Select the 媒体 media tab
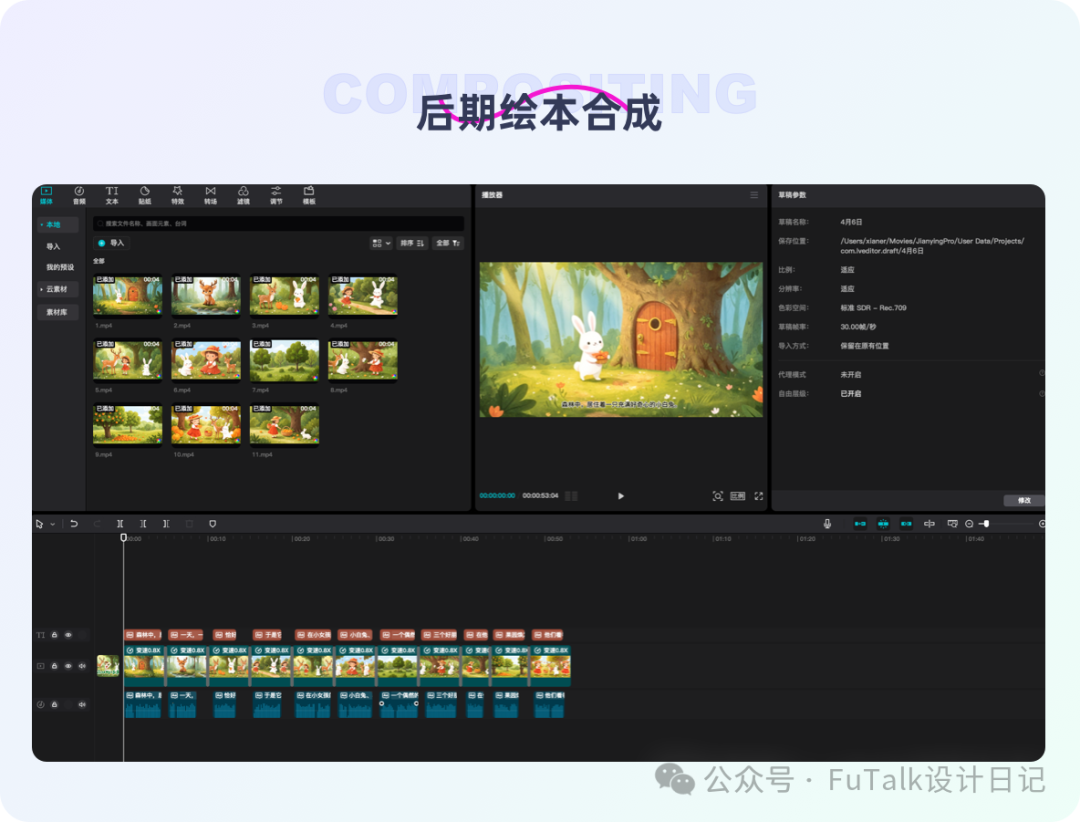The width and height of the screenshot is (1080, 822). 46,195
